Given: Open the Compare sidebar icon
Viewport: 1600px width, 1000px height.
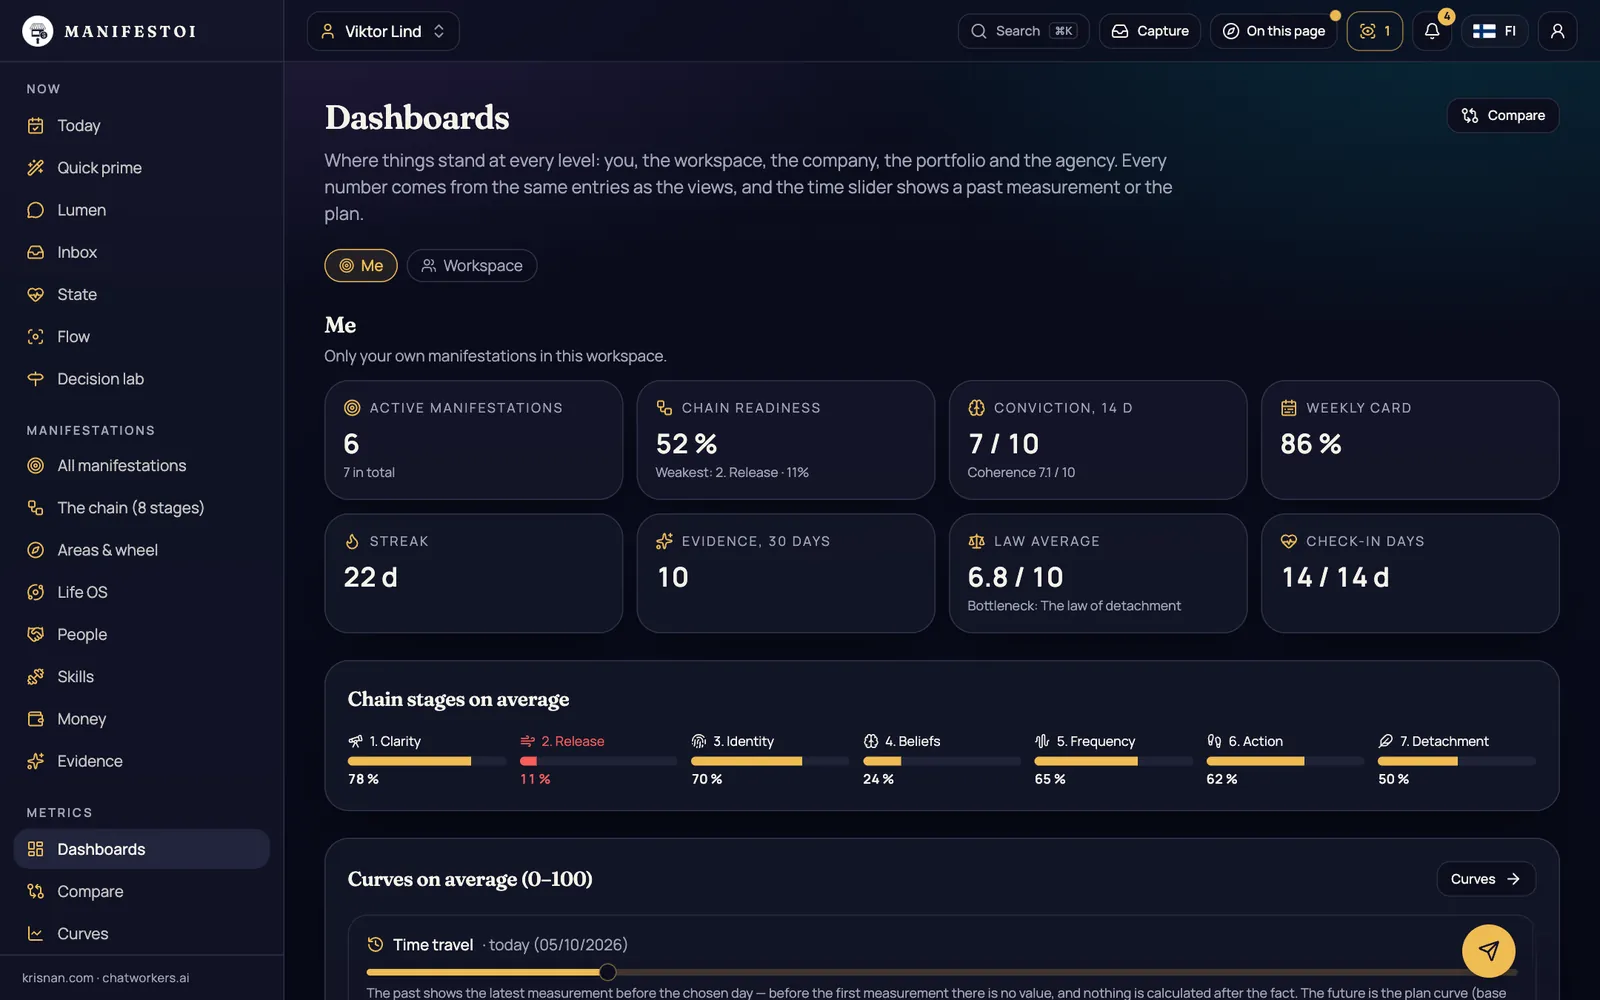Looking at the screenshot, I should pos(36,891).
